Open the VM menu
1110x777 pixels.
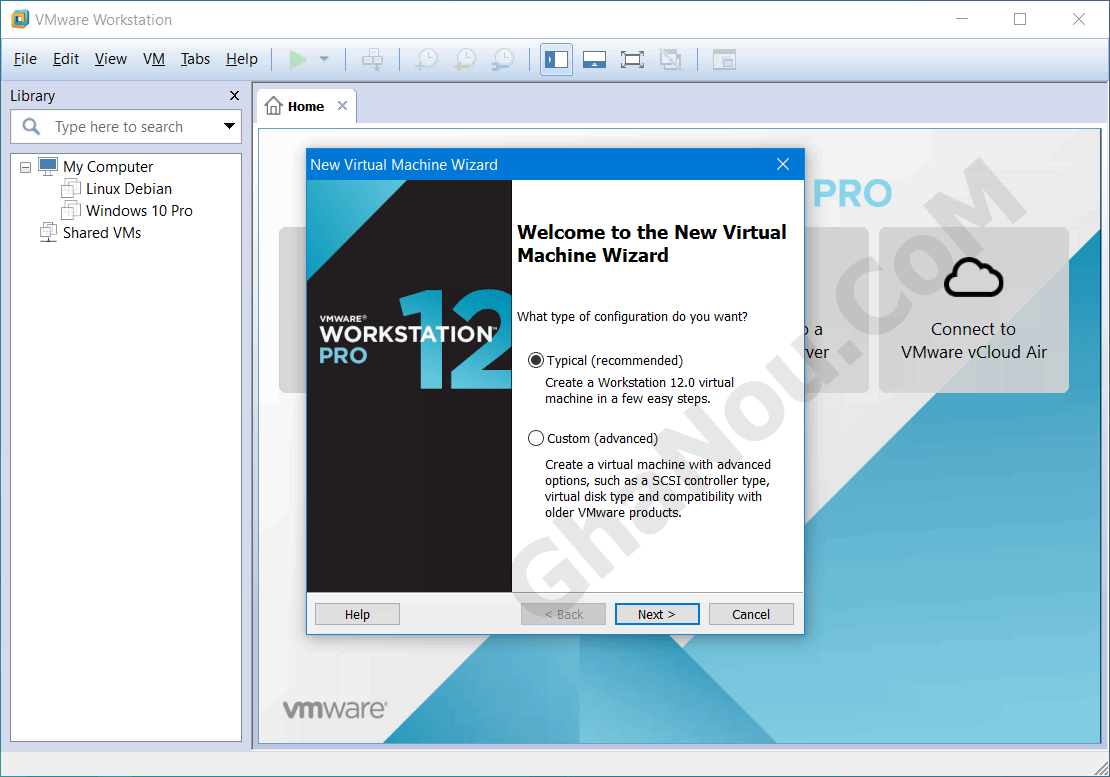pyautogui.click(x=154, y=59)
